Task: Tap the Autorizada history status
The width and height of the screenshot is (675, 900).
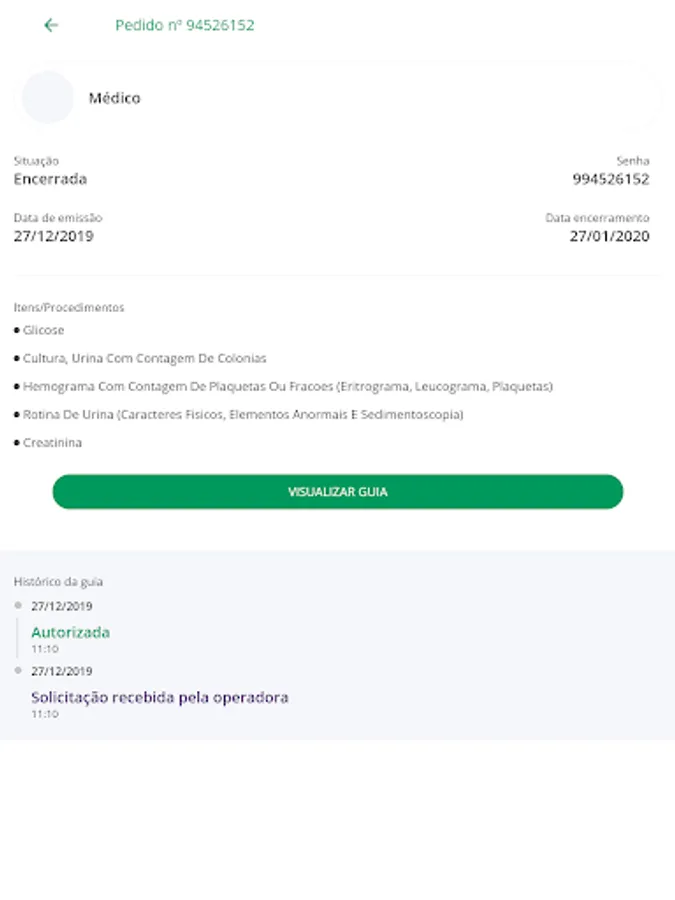Action: tap(71, 633)
